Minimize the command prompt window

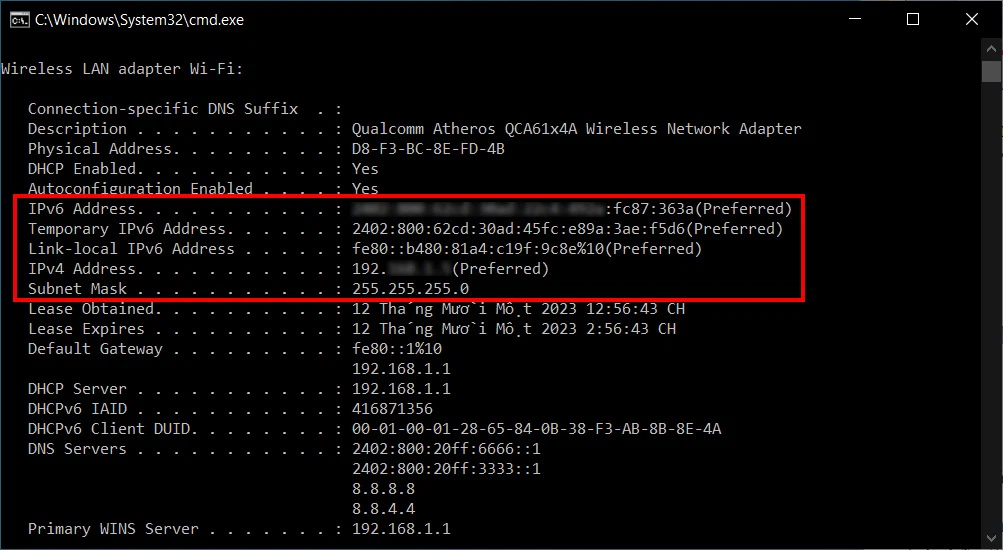(x=855, y=20)
